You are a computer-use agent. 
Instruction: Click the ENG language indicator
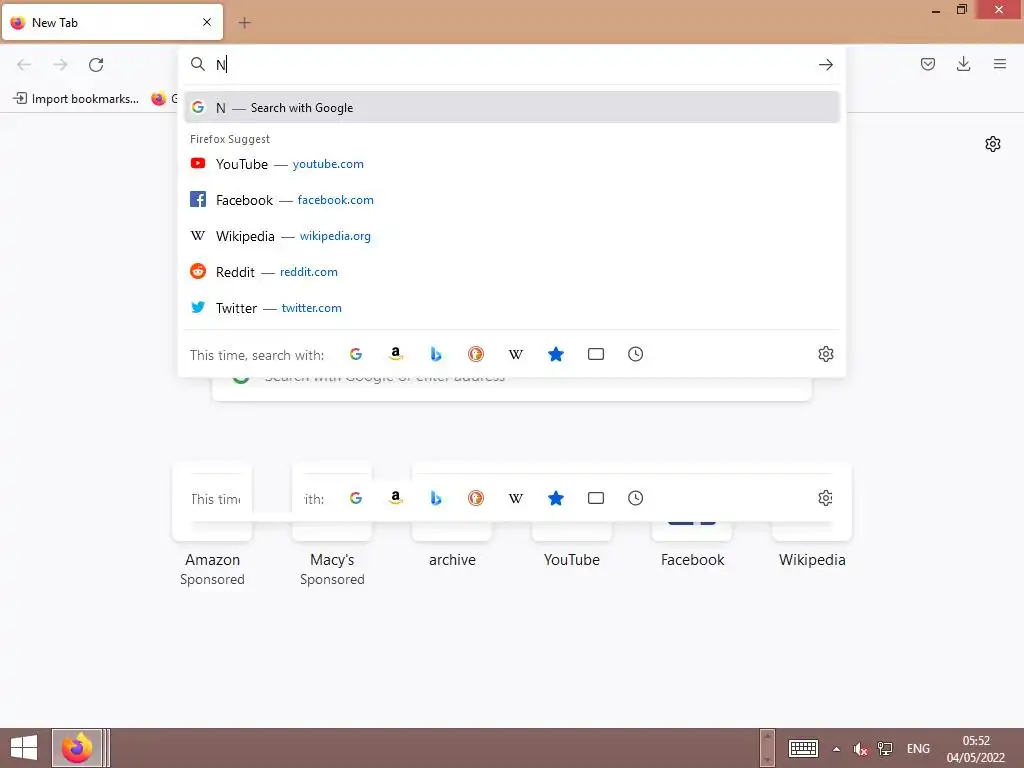click(918, 749)
